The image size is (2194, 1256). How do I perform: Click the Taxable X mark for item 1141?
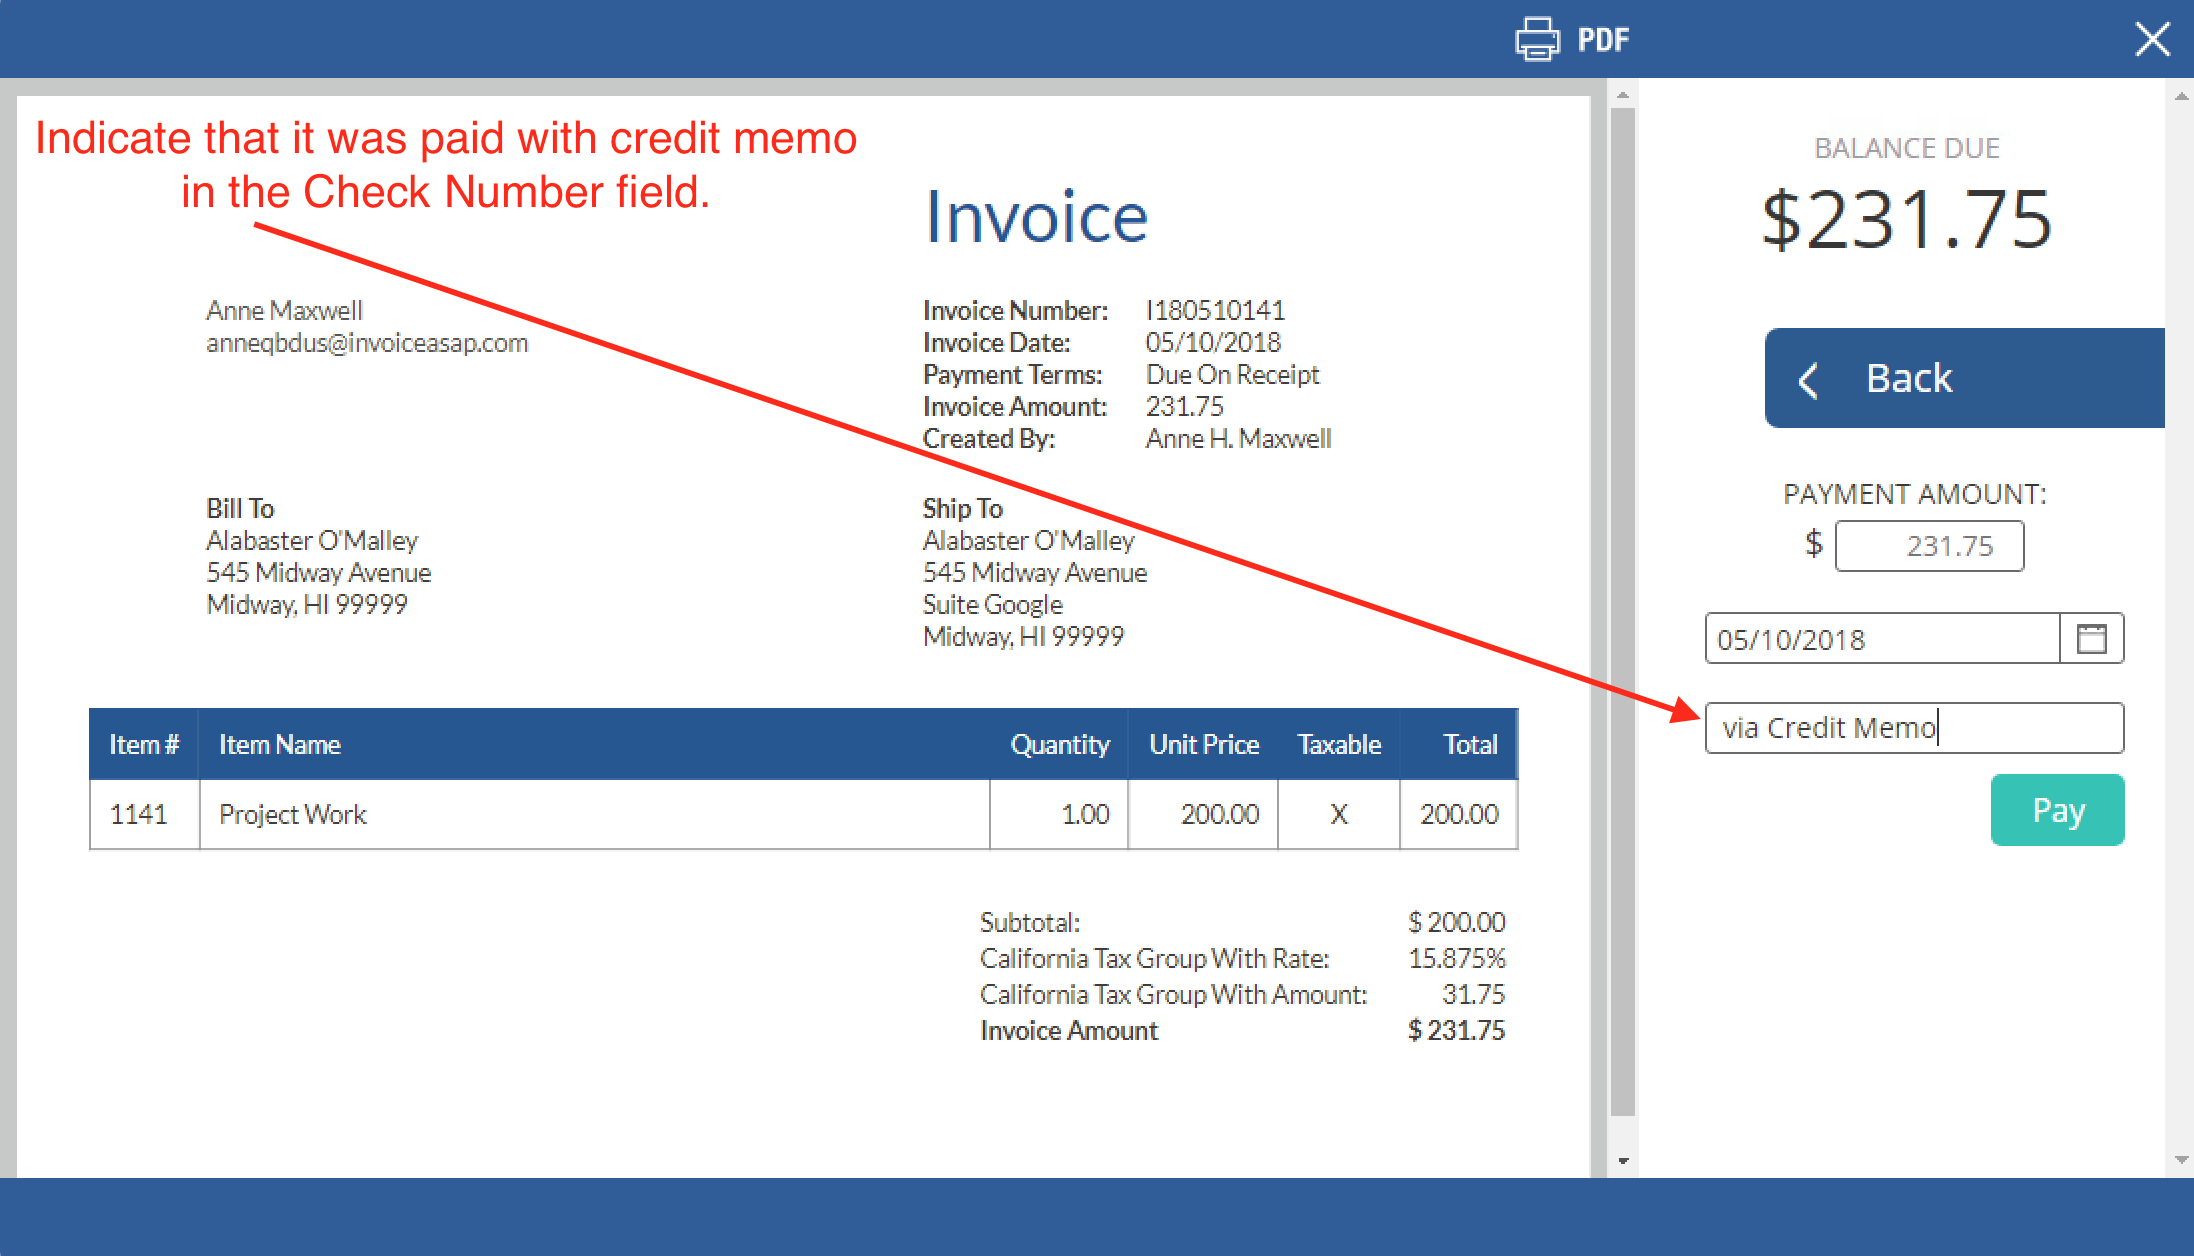coord(1339,814)
